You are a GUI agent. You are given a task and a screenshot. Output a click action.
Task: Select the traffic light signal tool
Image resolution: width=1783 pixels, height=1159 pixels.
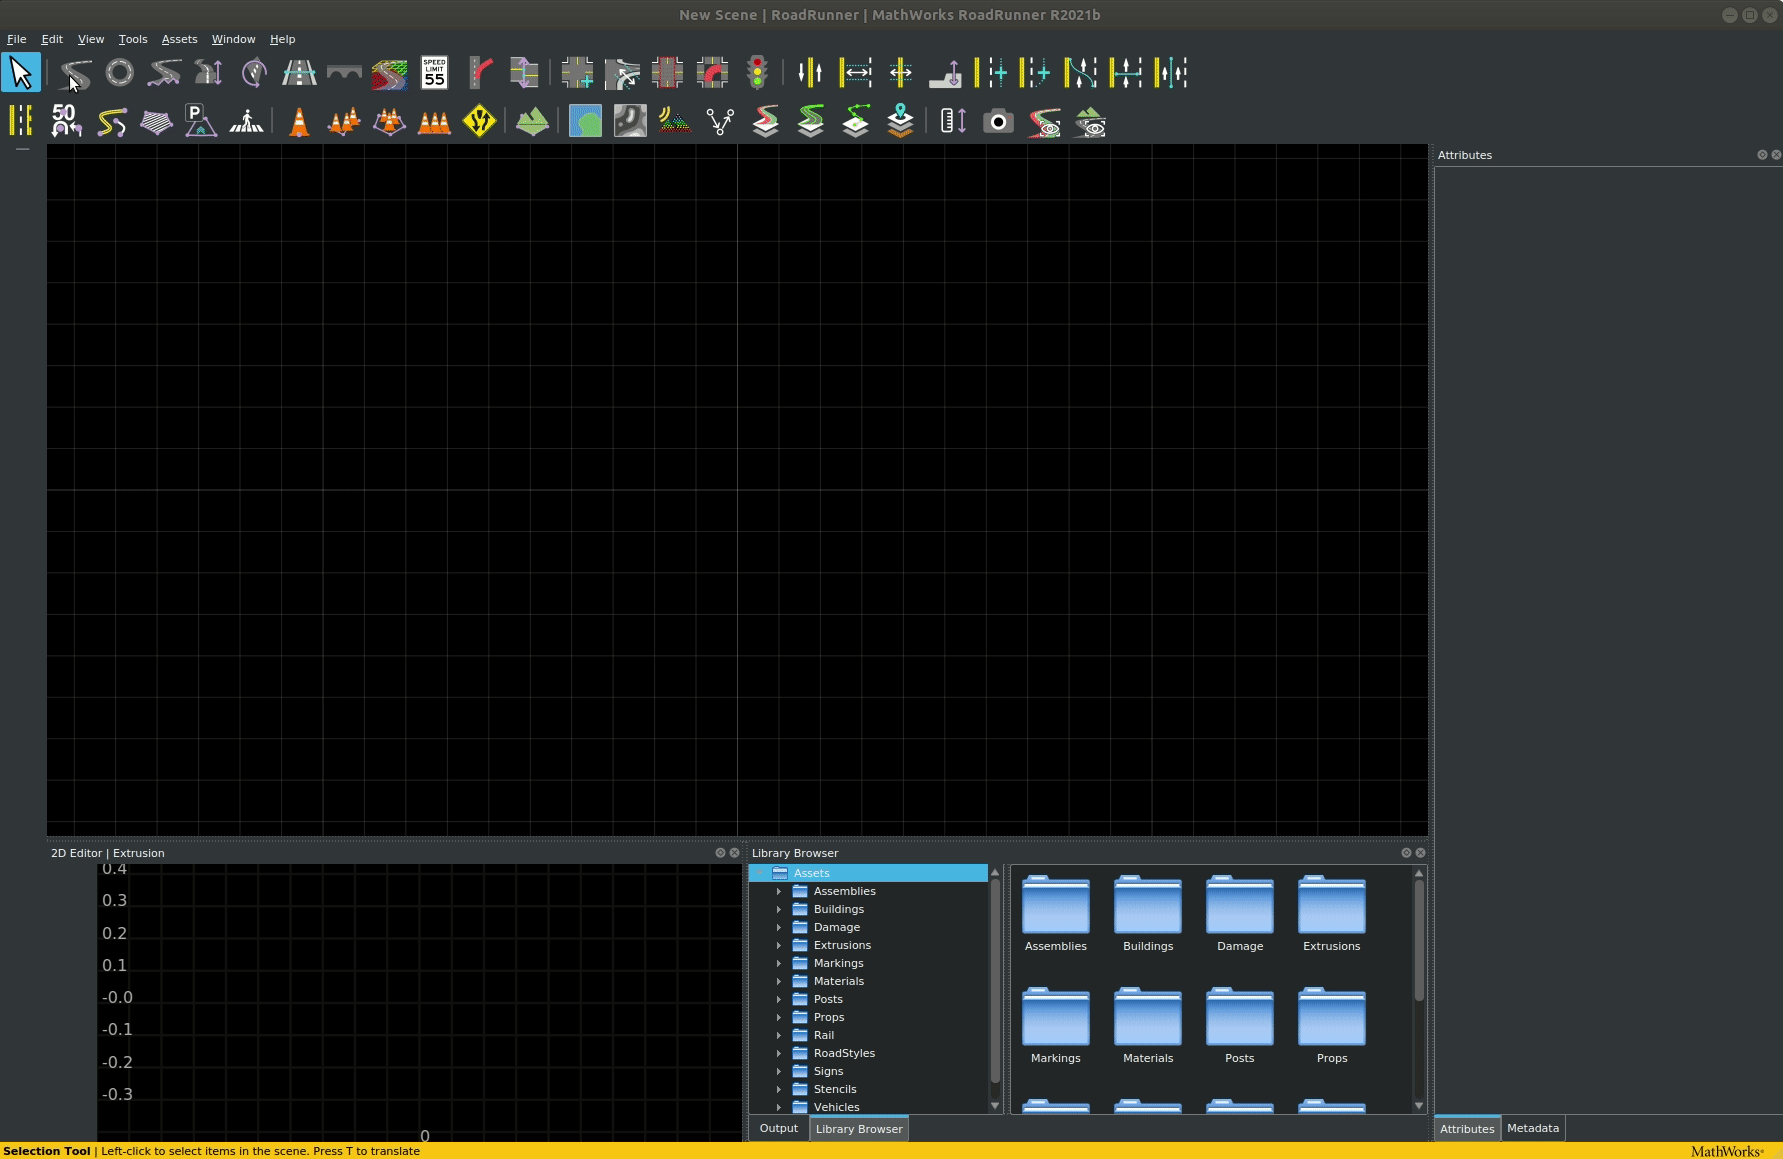[x=758, y=73]
